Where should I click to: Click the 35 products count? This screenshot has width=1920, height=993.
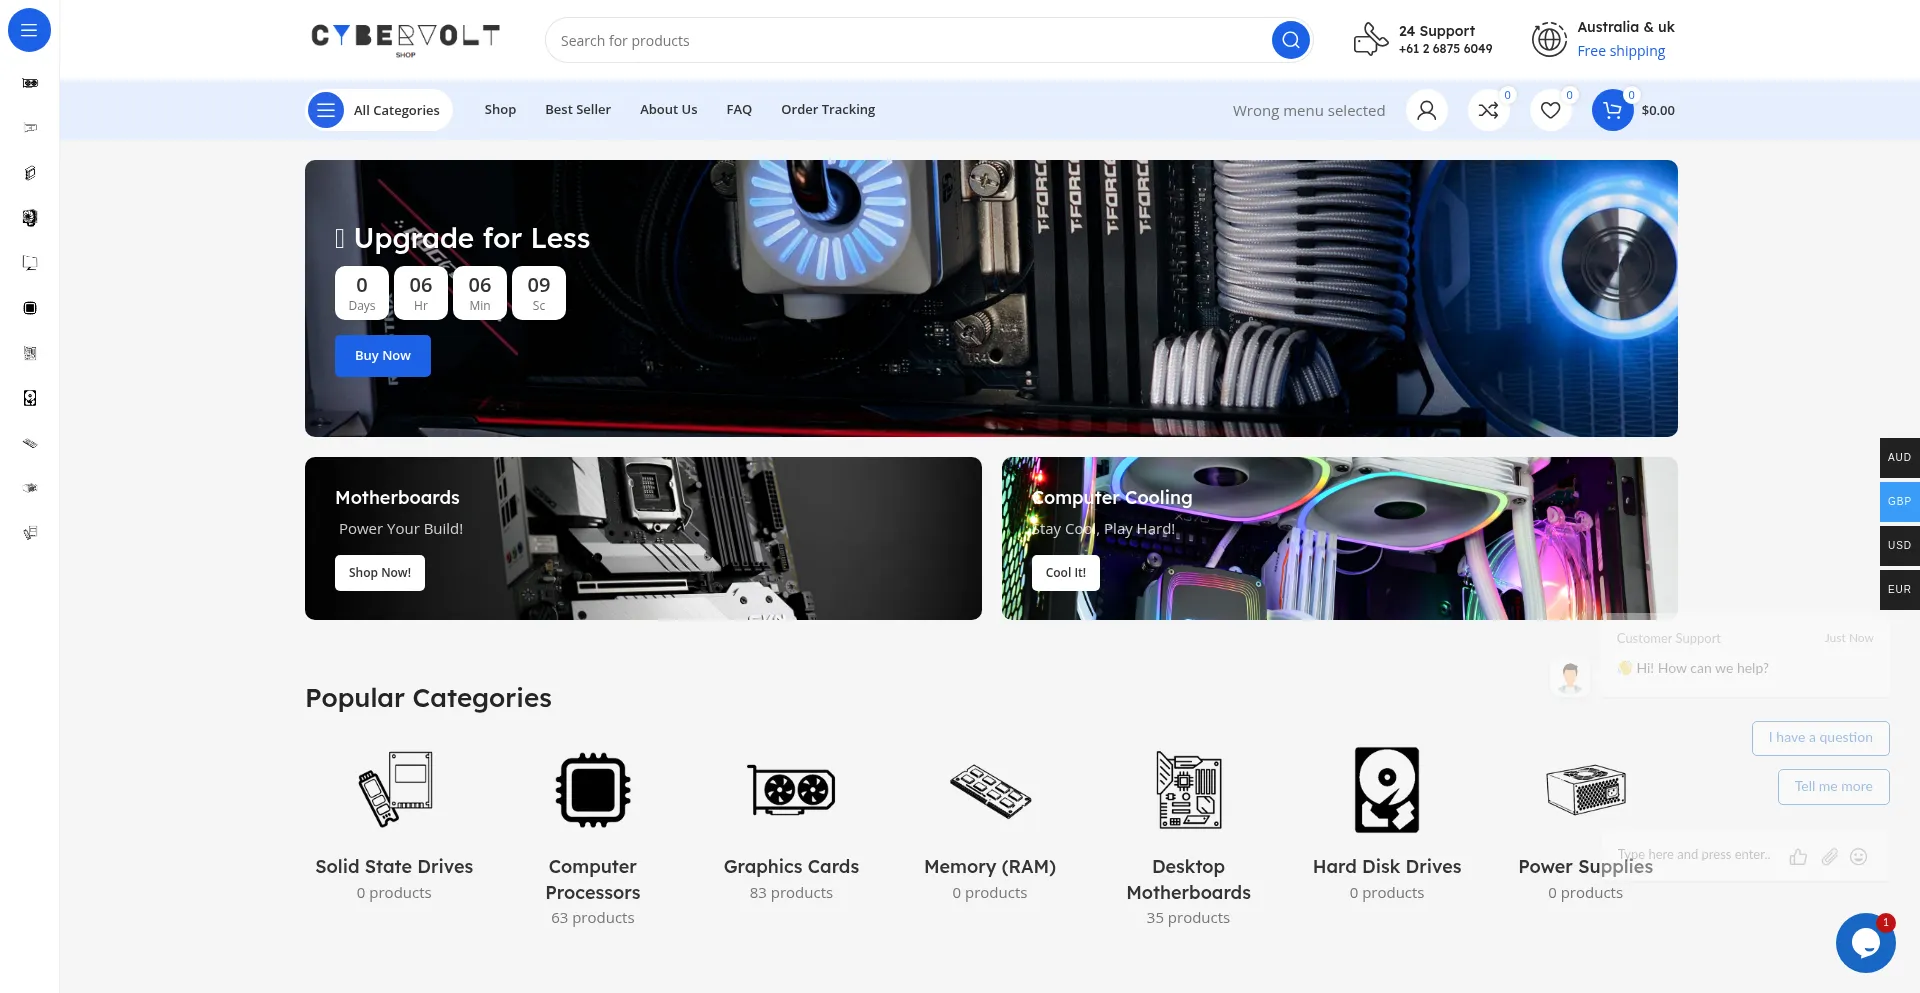click(1188, 918)
